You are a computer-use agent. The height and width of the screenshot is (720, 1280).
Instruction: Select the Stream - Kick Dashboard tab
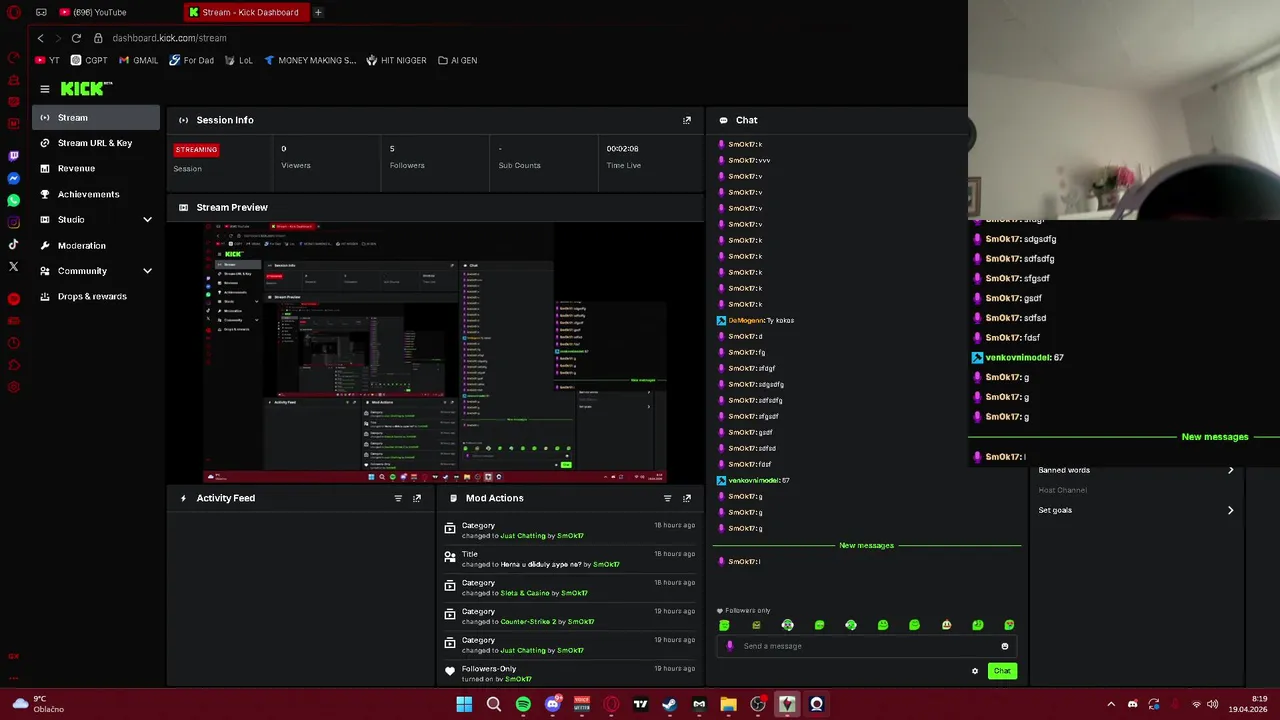coord(245,12)
